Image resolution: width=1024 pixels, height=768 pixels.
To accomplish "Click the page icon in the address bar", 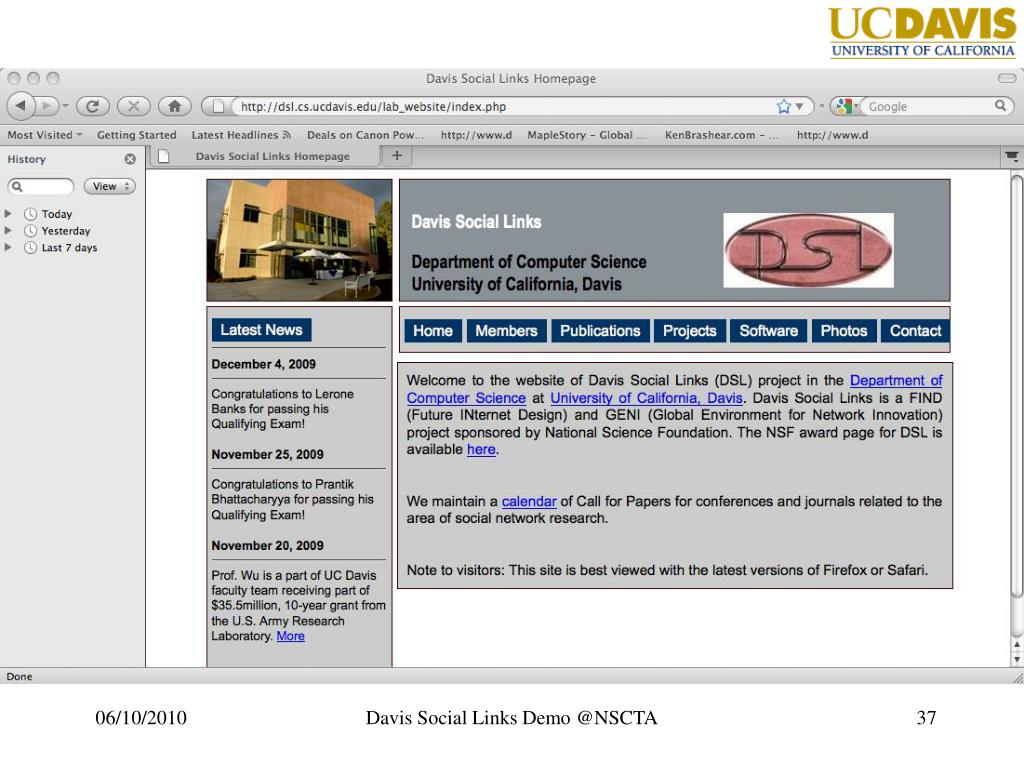I will (x=218, y=106).
